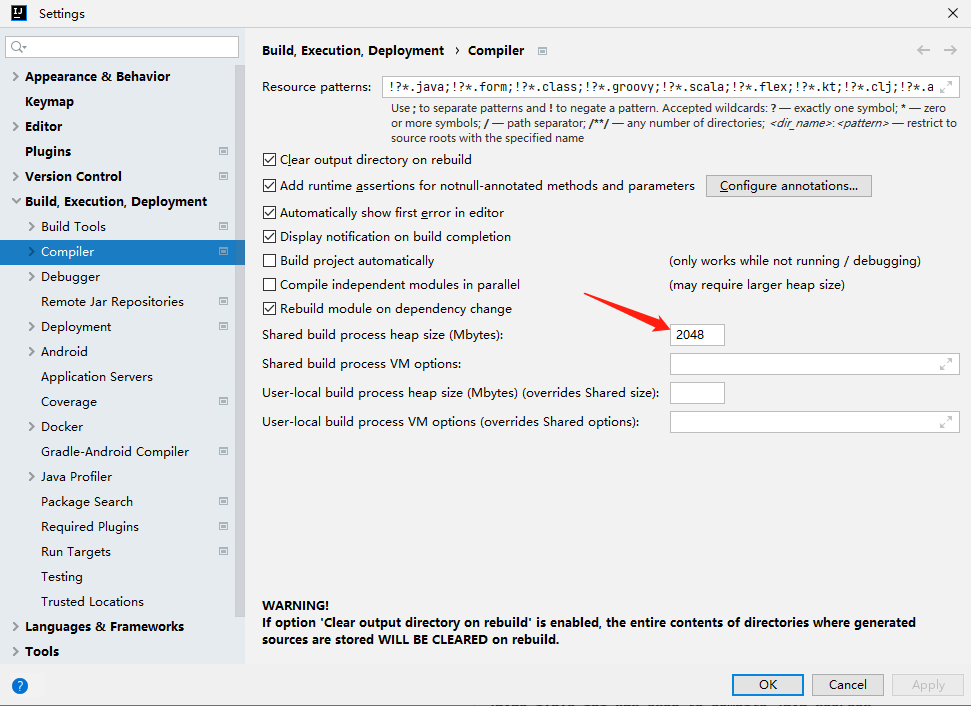Select Application Servers in the tree
This screenshot has width=971, height=706.
pyautogui.click(x=97, y=377)
